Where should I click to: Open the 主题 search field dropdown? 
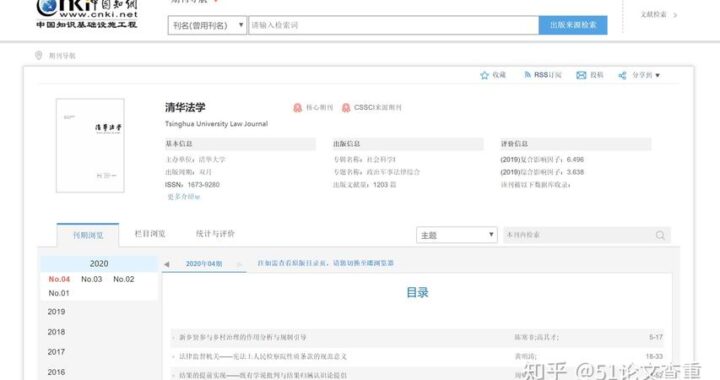pos(456,235)
